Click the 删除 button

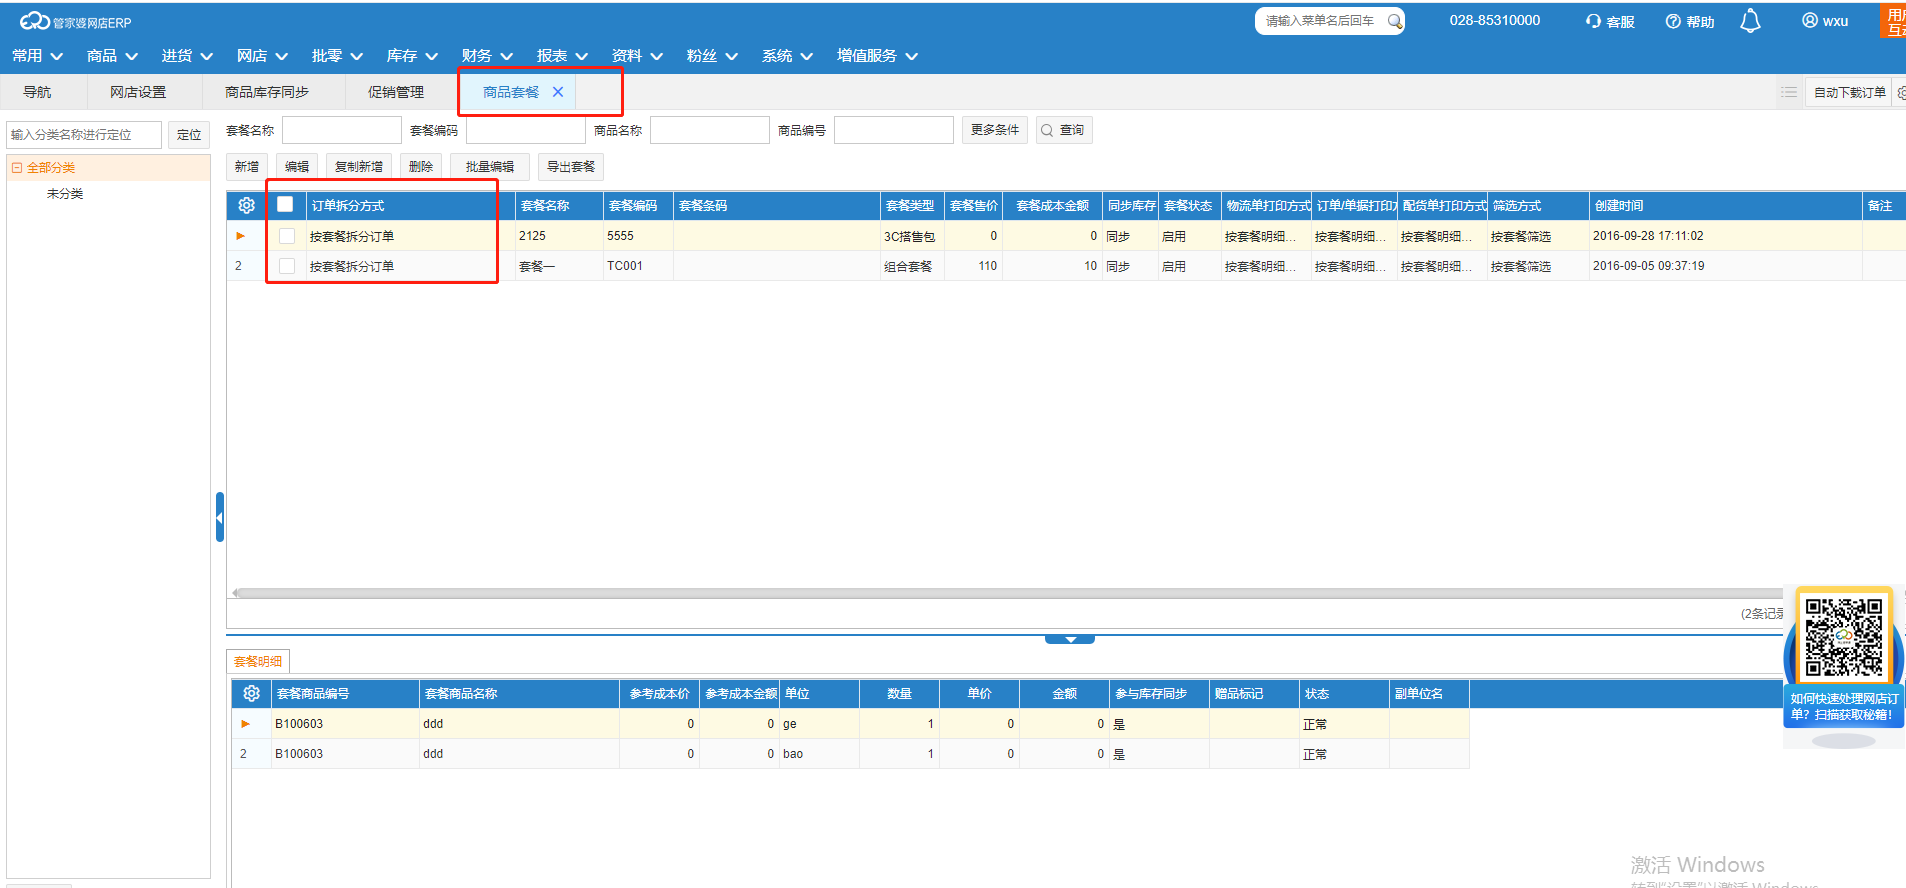pos(421,167)
